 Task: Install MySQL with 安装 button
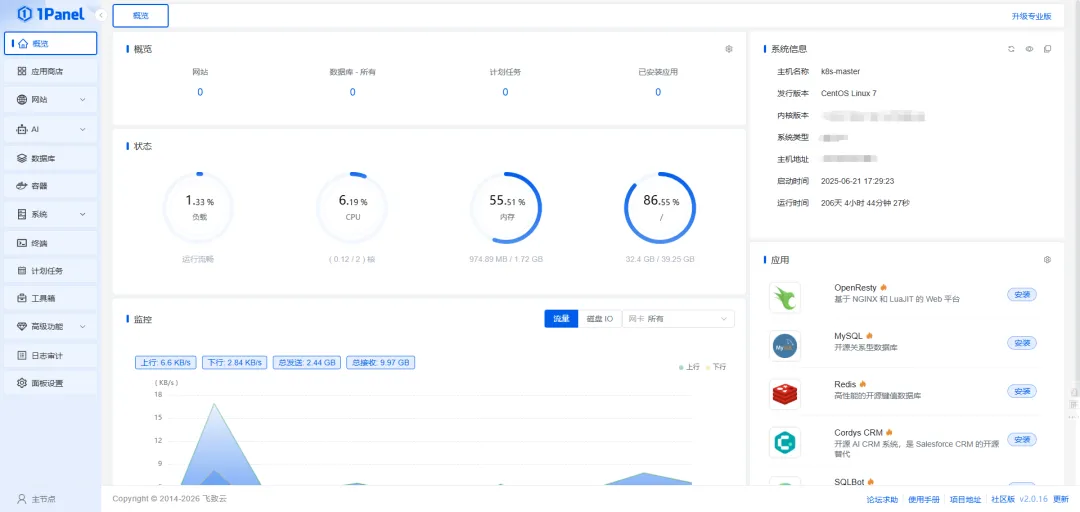[x=1021, y=342]
